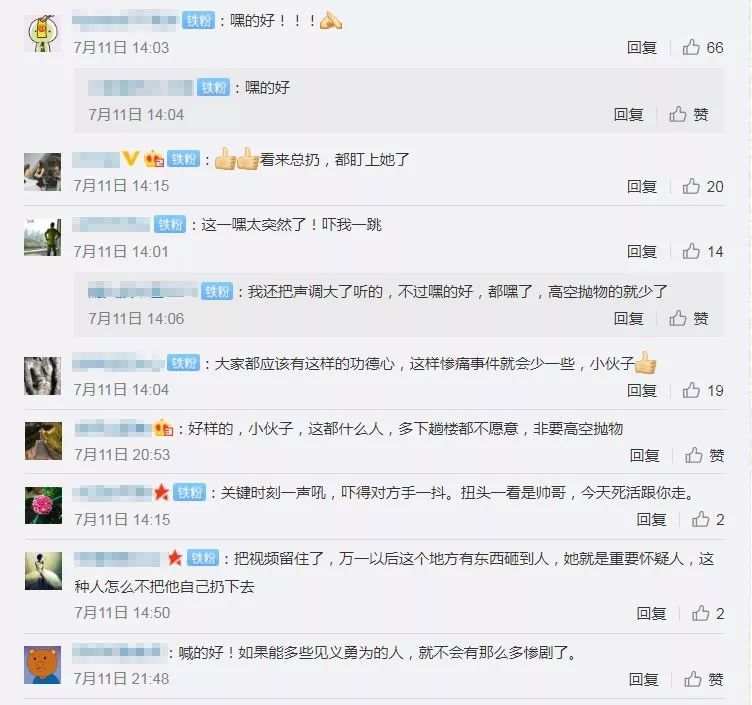Reply to the last comment at 21:48
The width and height of the screenshot is (752, 705).
[644, 679]
